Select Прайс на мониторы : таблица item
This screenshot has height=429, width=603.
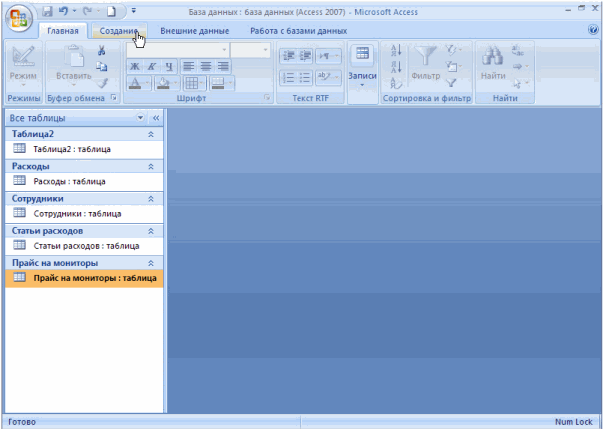(84, 278)
